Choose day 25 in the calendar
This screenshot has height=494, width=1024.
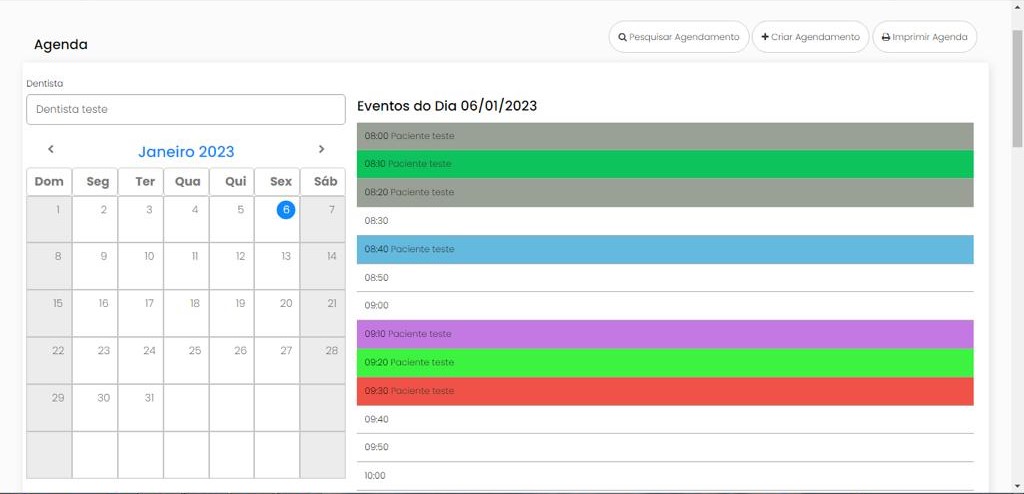point(195,350)
